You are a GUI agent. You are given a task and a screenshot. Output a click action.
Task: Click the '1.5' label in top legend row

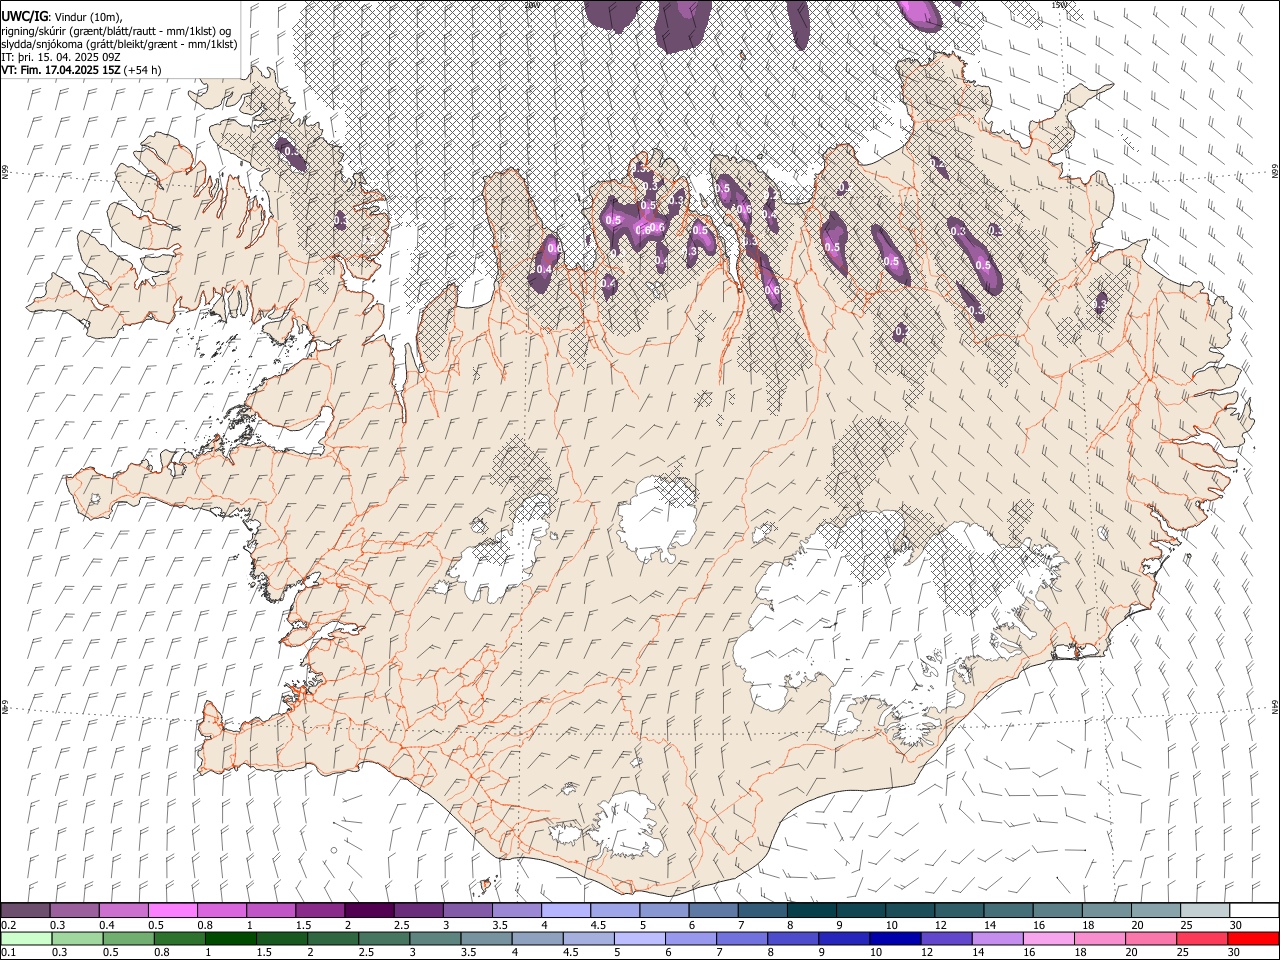302,925
